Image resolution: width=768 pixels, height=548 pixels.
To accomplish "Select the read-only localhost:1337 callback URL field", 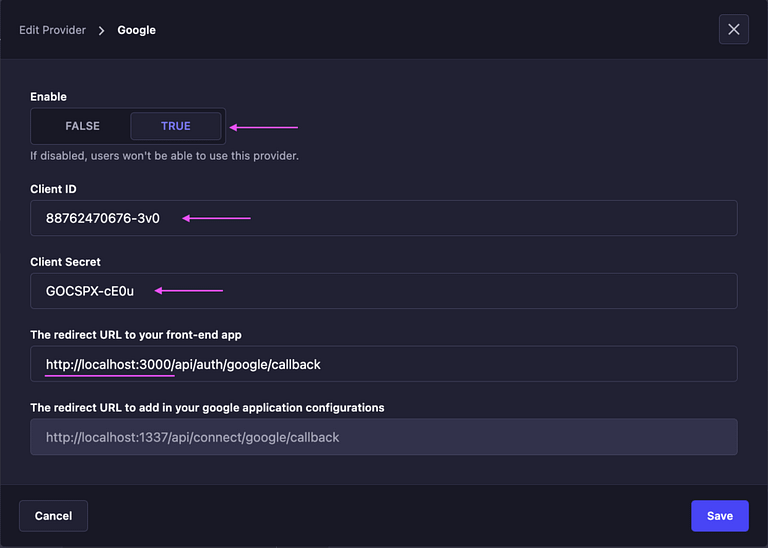I will click(384, 437).
